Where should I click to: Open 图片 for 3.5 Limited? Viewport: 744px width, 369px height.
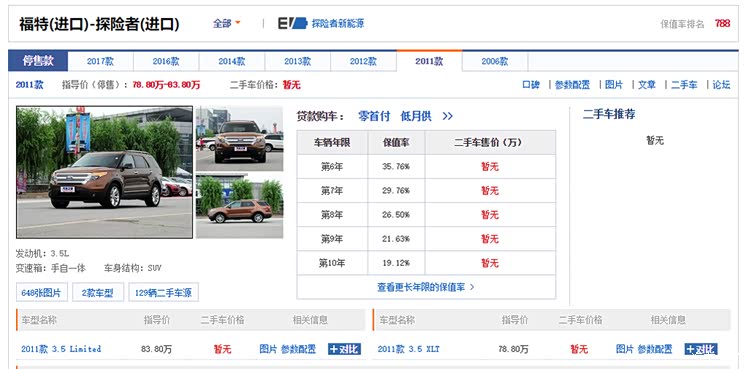pos(268,349)
